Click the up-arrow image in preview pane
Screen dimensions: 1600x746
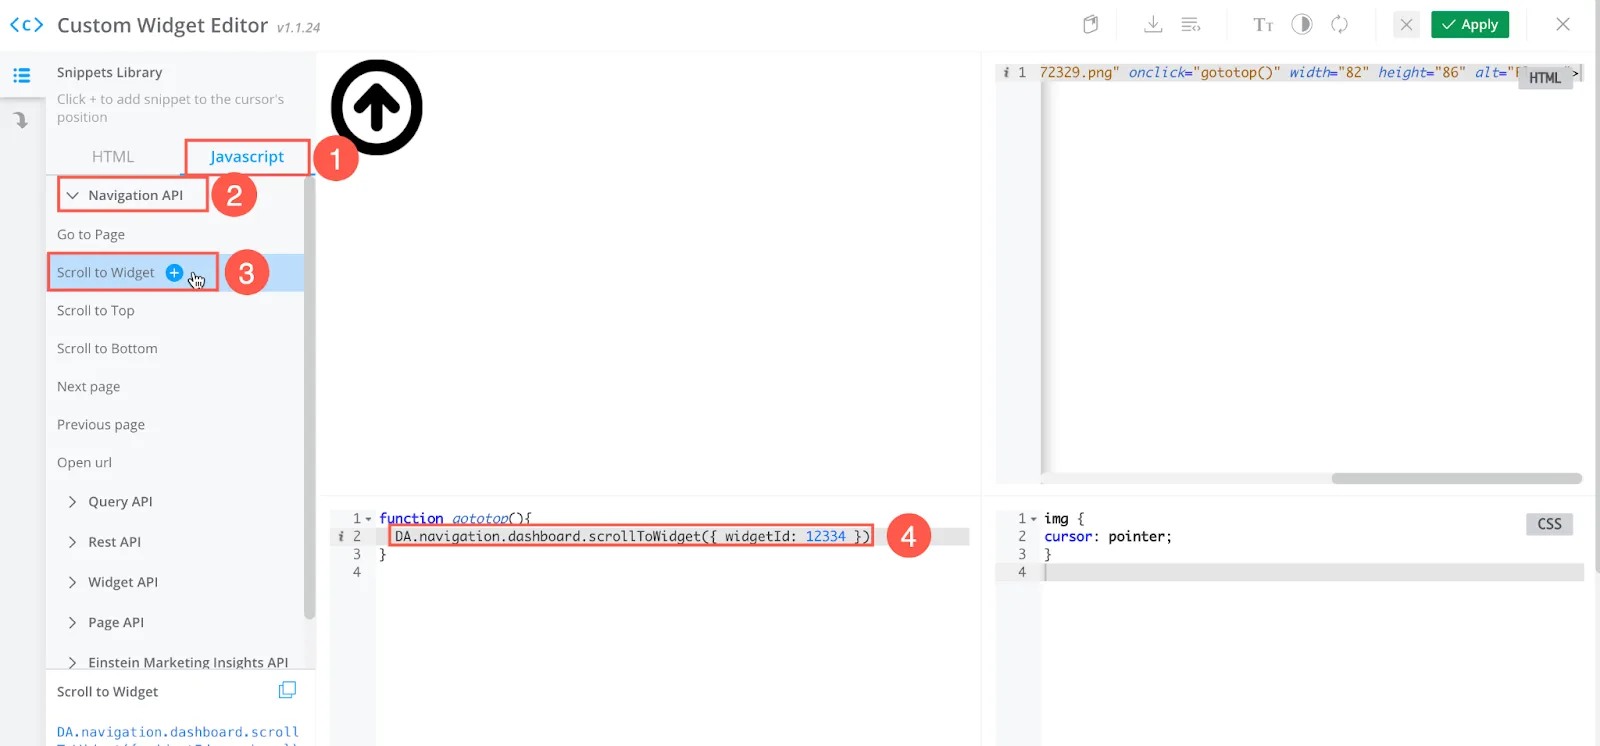[x=377, y=107]
